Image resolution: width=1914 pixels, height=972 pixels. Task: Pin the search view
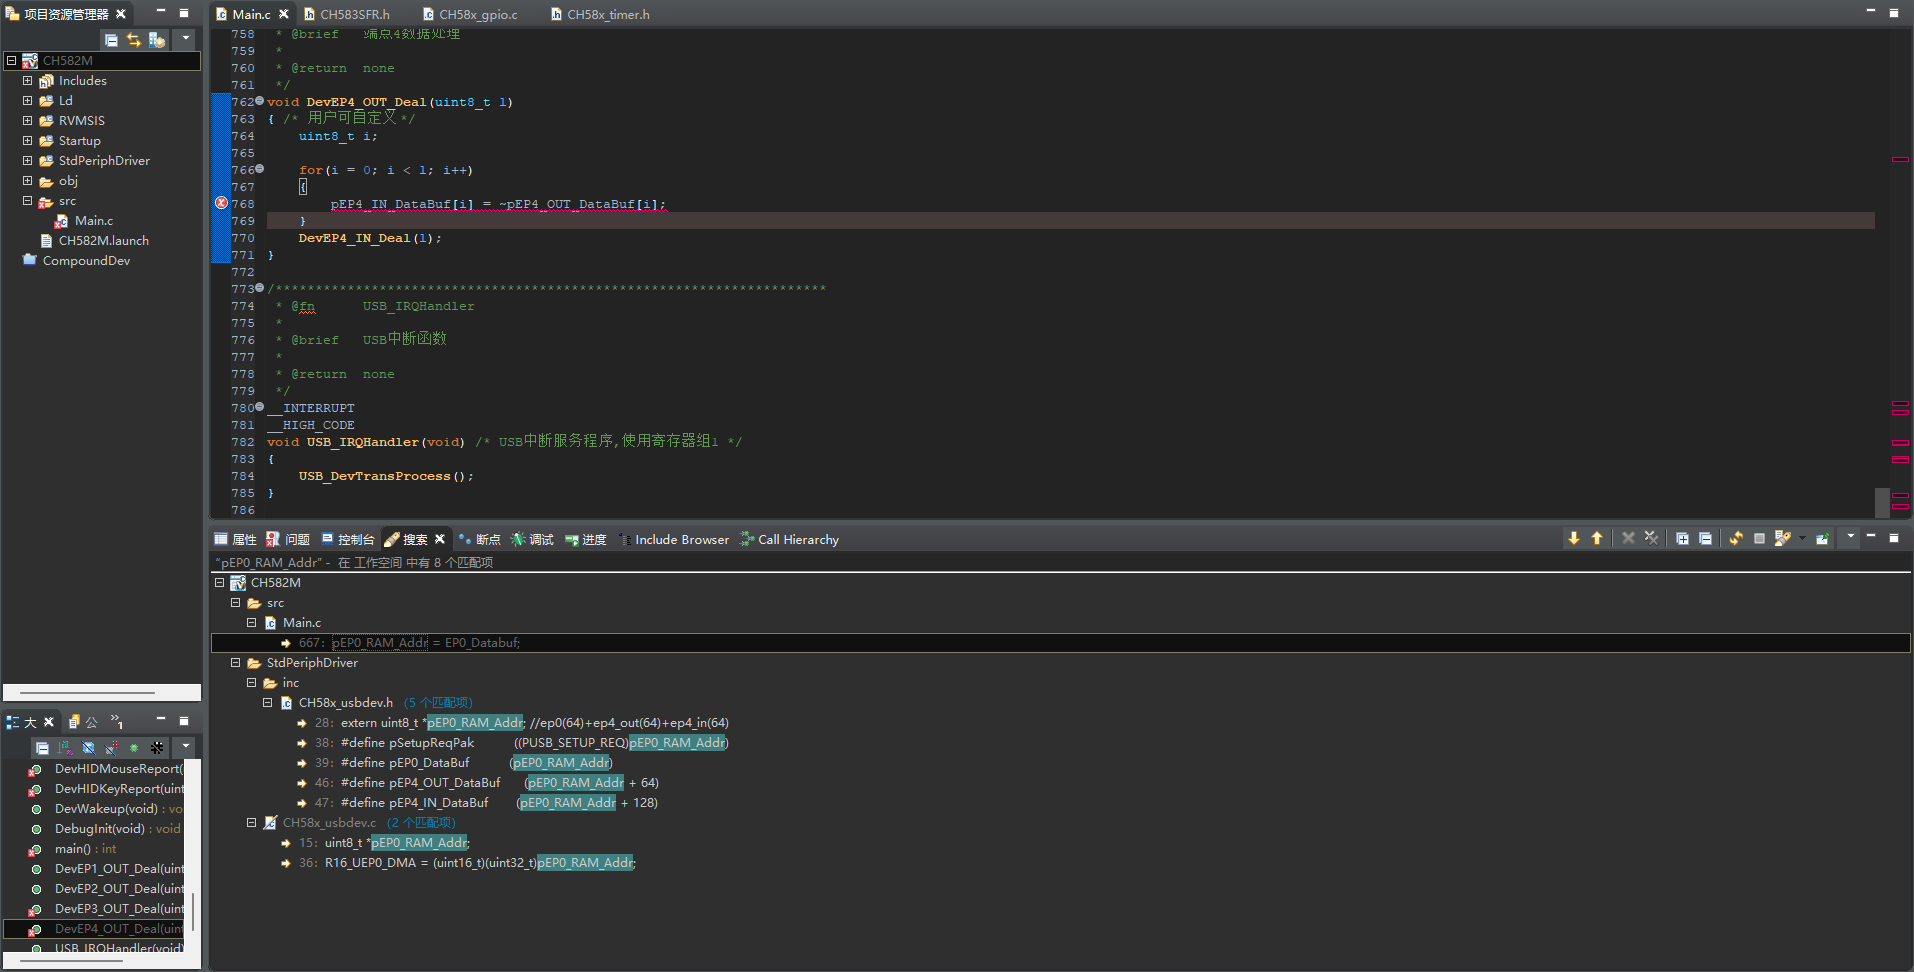[1822, 538]
